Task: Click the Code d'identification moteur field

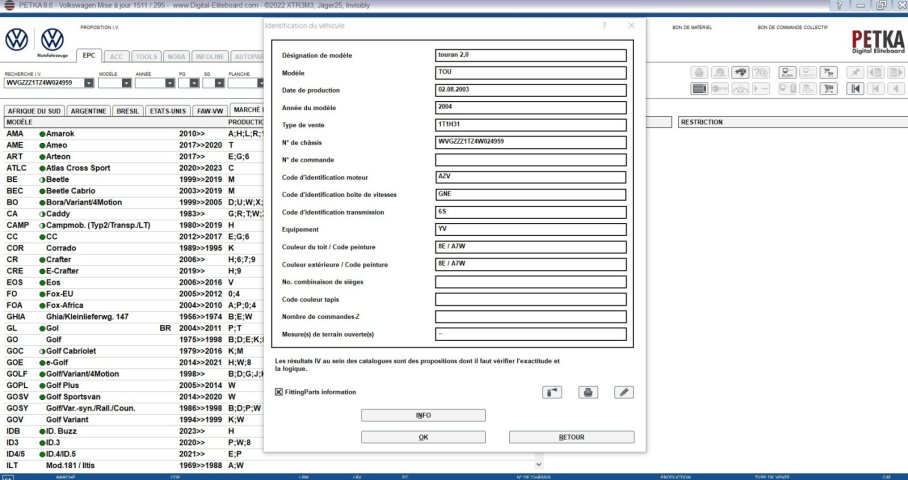Action: pos(530,177)
